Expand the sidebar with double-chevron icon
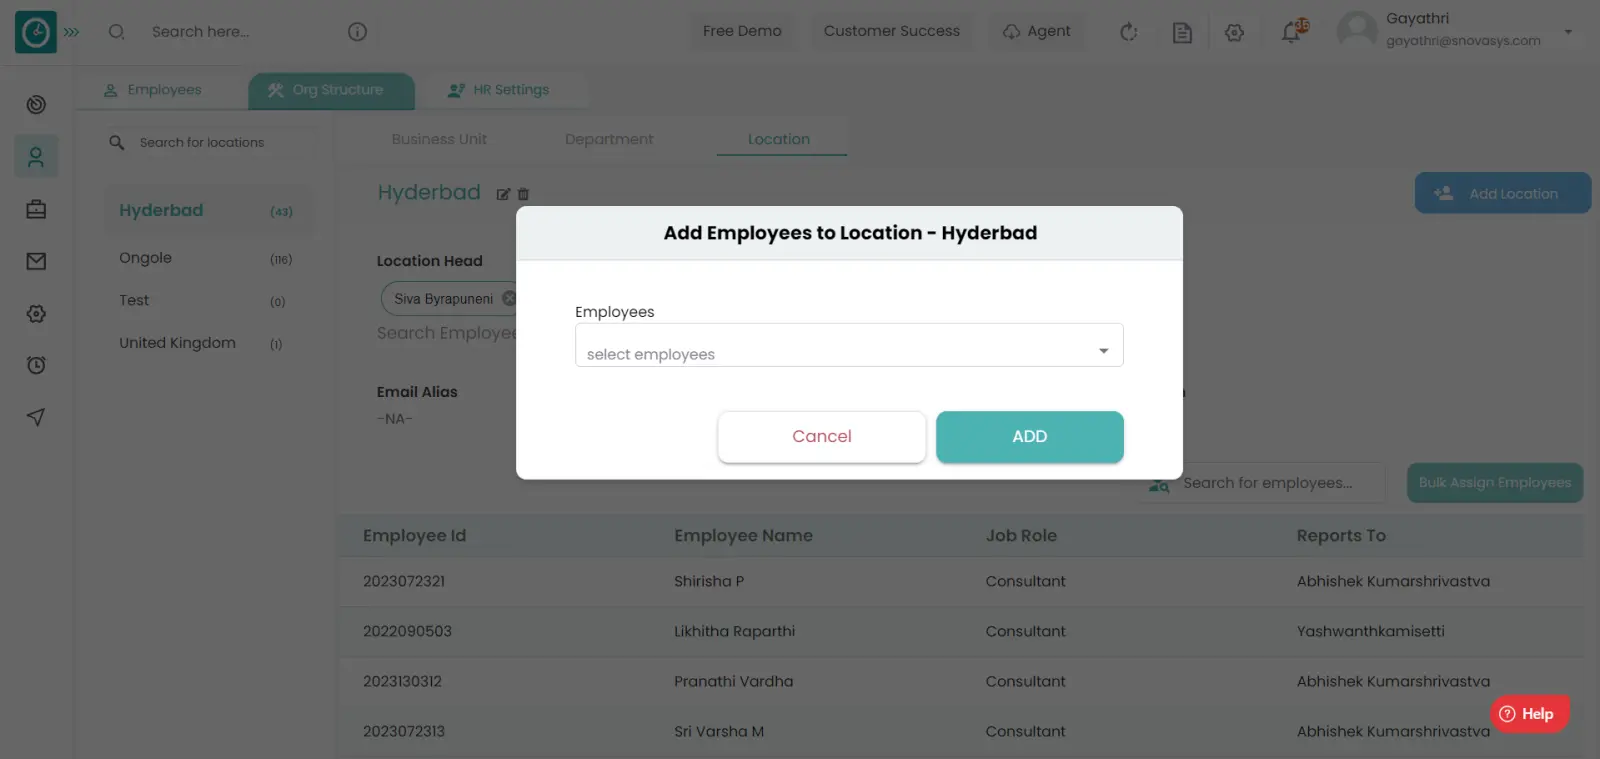 click(x=71, y=32)
